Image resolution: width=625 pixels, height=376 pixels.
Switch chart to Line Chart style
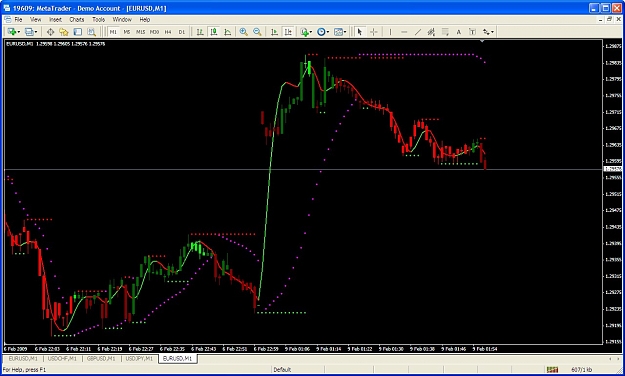[228, 32]
